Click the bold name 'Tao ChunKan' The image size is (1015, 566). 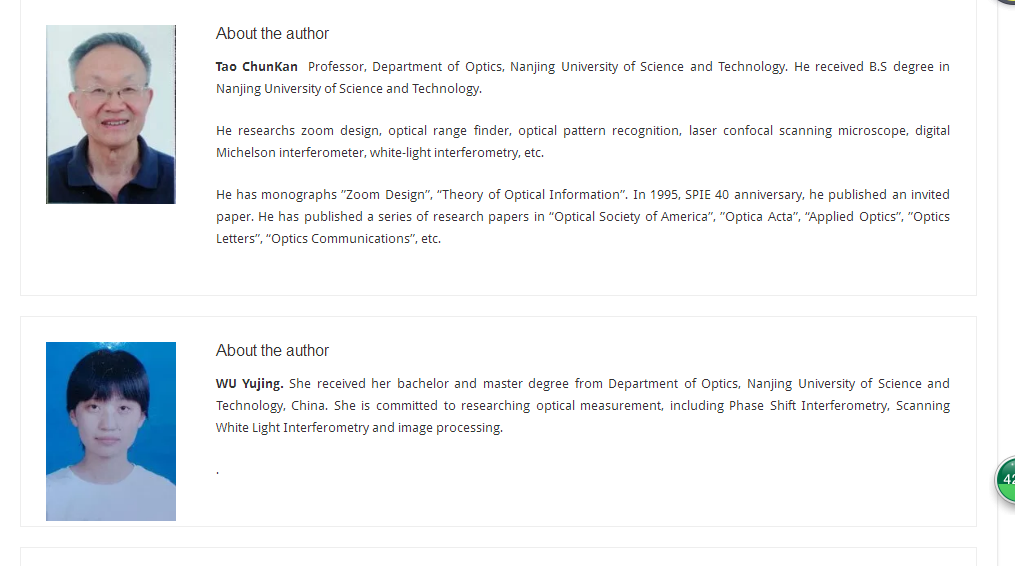256,67
